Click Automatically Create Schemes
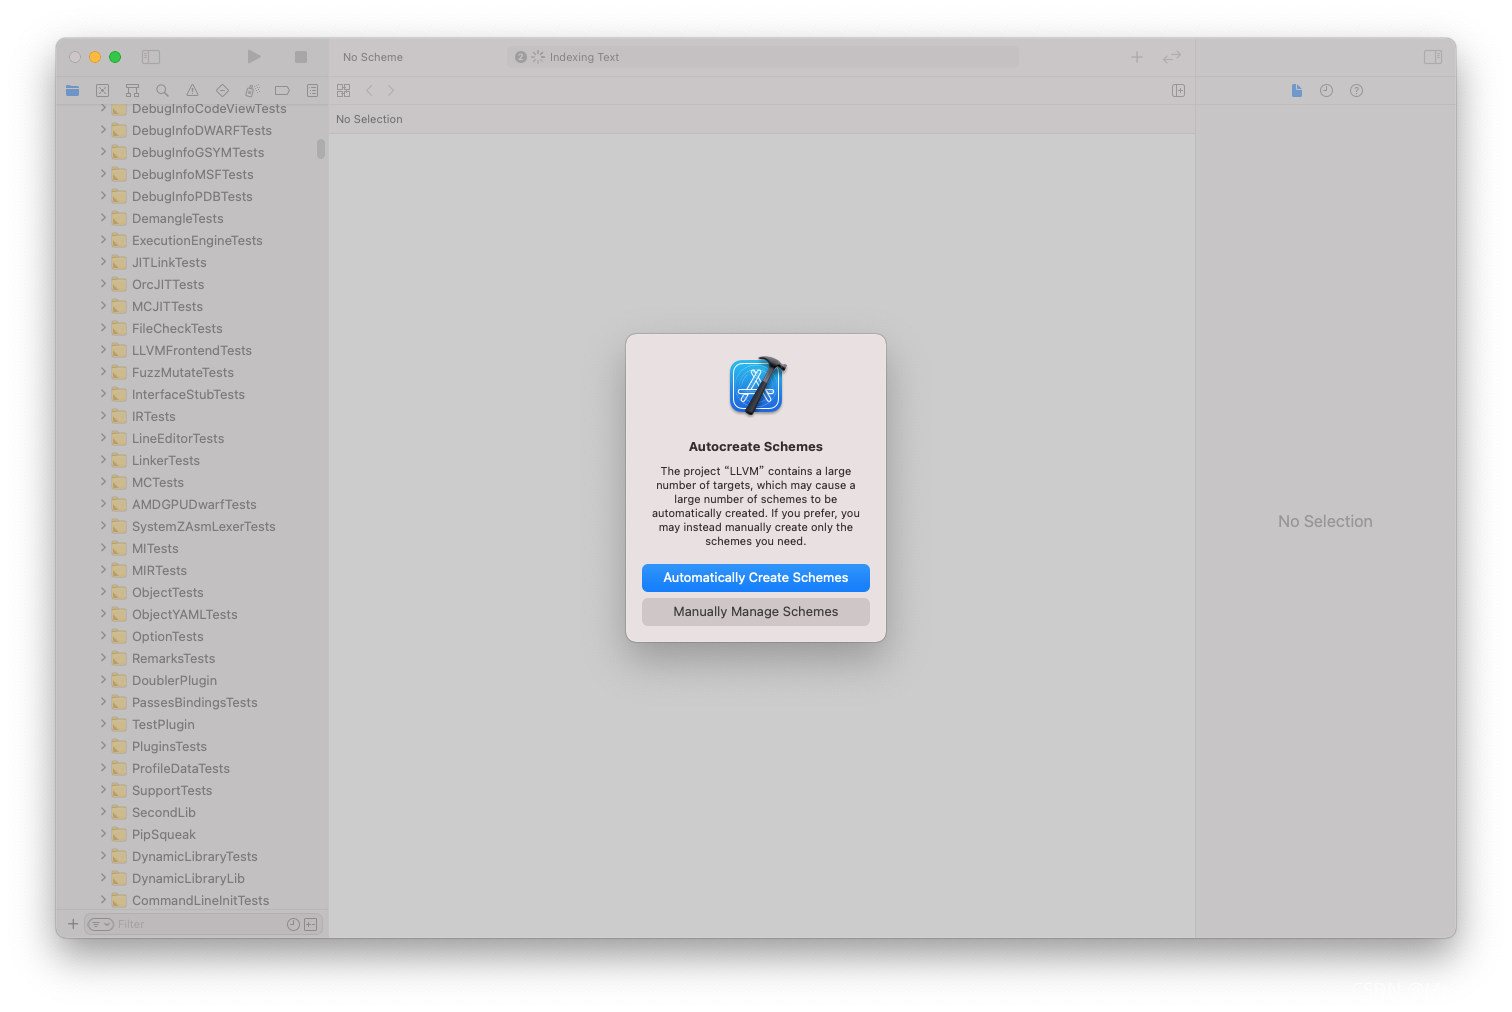The width and height of the screenshot is (1512, 1012). tap(756, 578)
